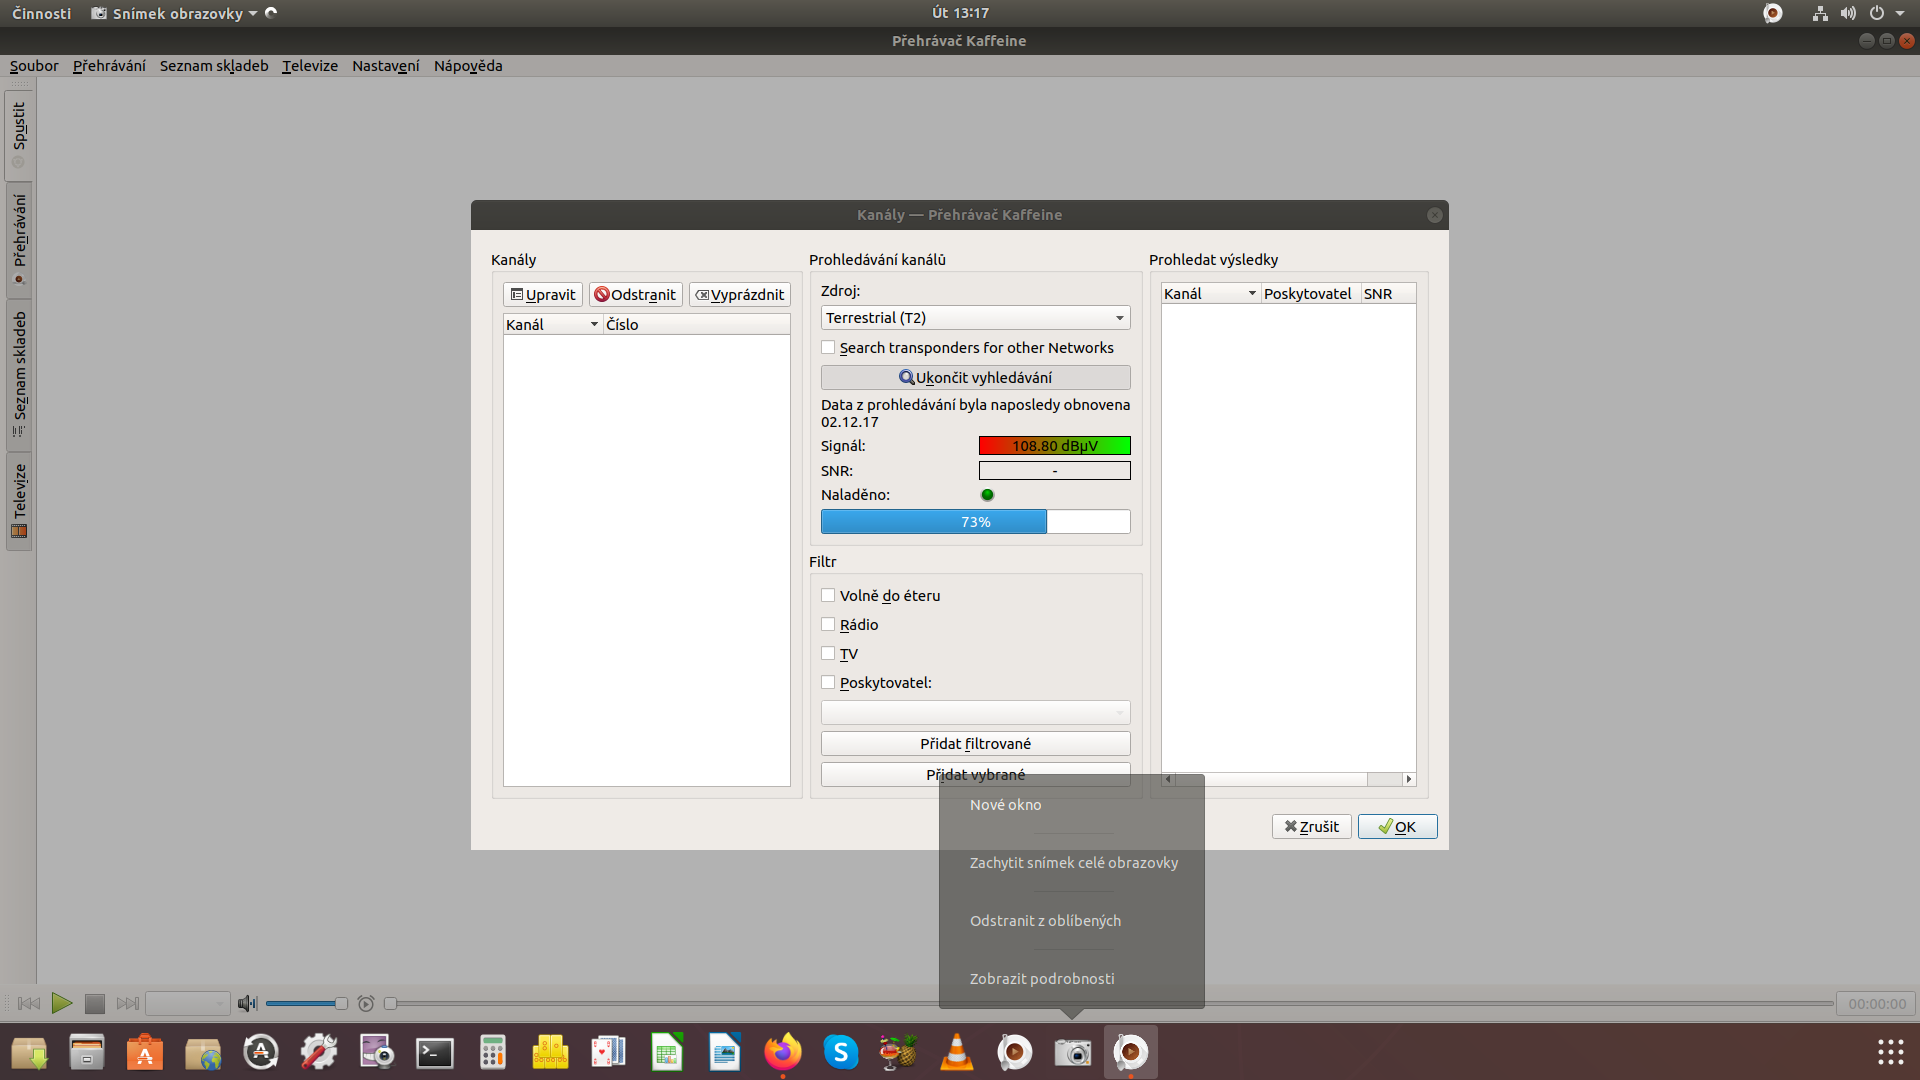Click the play button in playback bar
The height and width of the screenshot is (1080, 1920).
coord(61,1003)
